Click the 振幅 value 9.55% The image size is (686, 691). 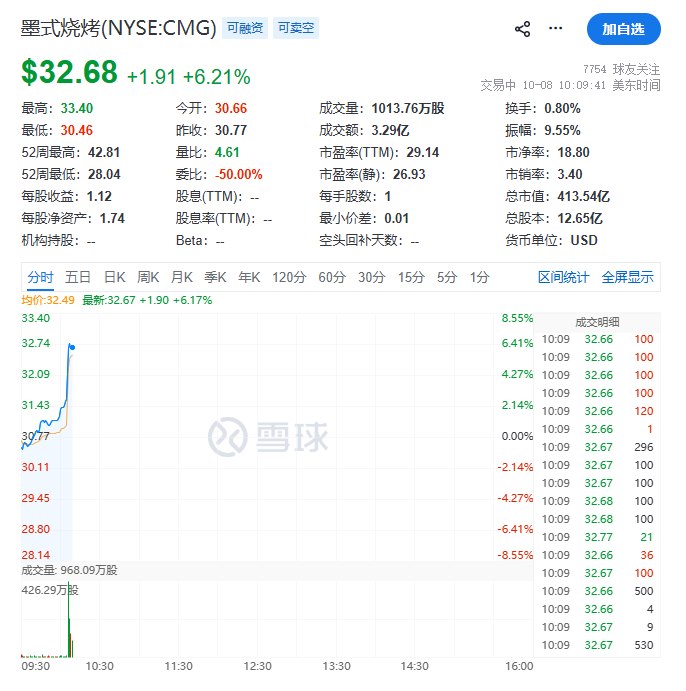562,130
